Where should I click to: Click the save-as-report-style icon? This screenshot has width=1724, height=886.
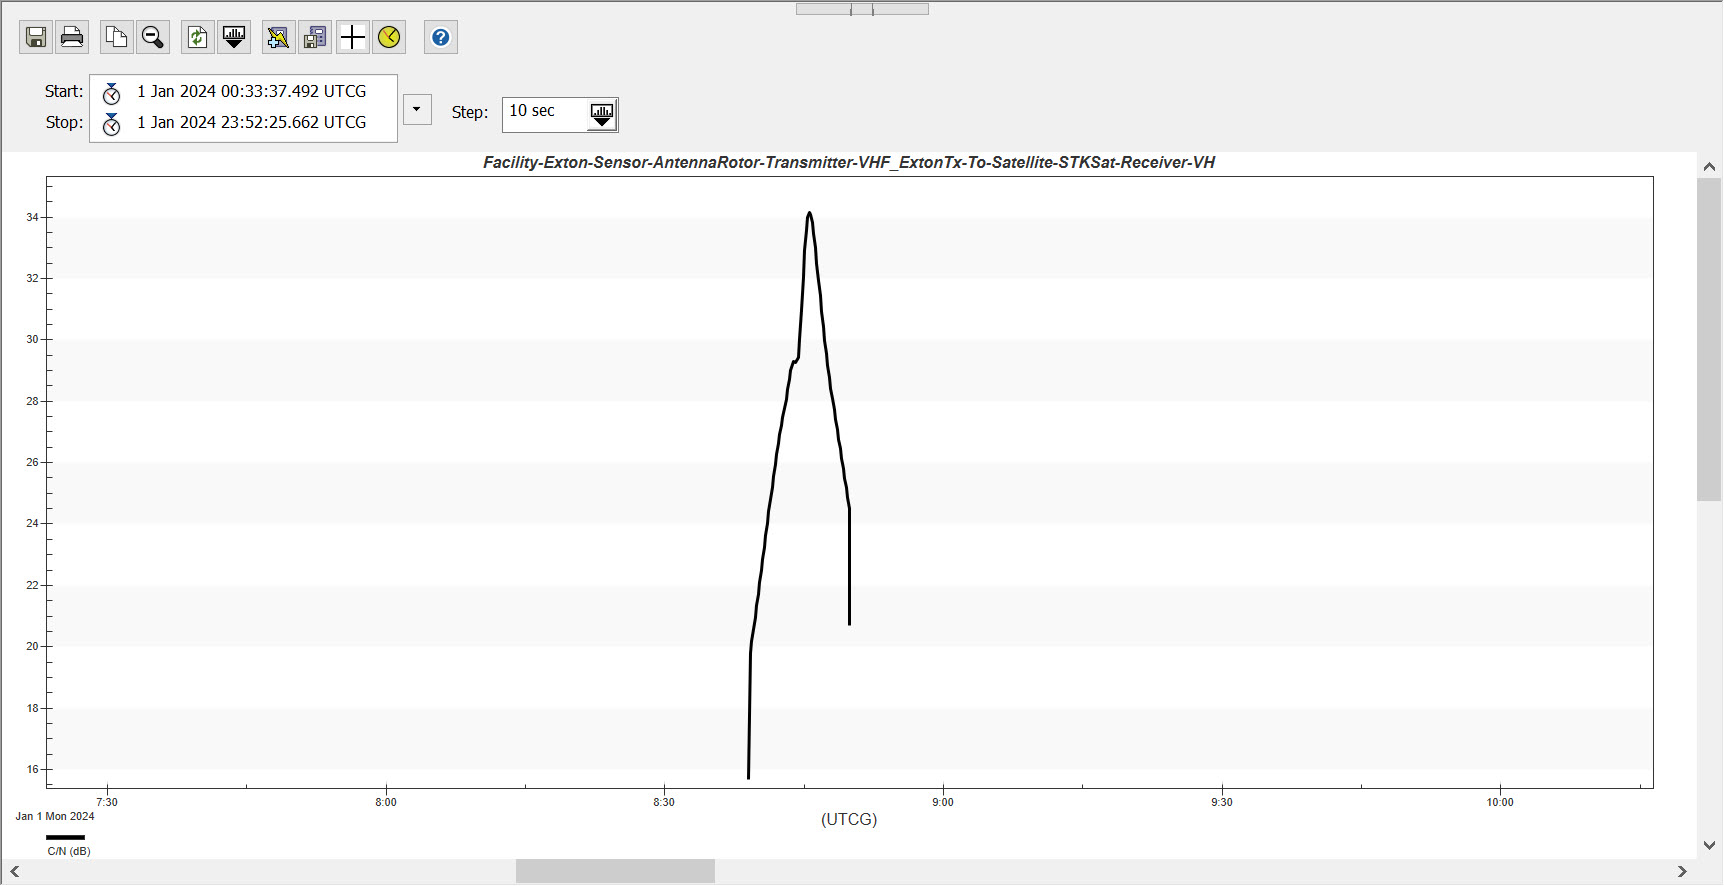315,38
